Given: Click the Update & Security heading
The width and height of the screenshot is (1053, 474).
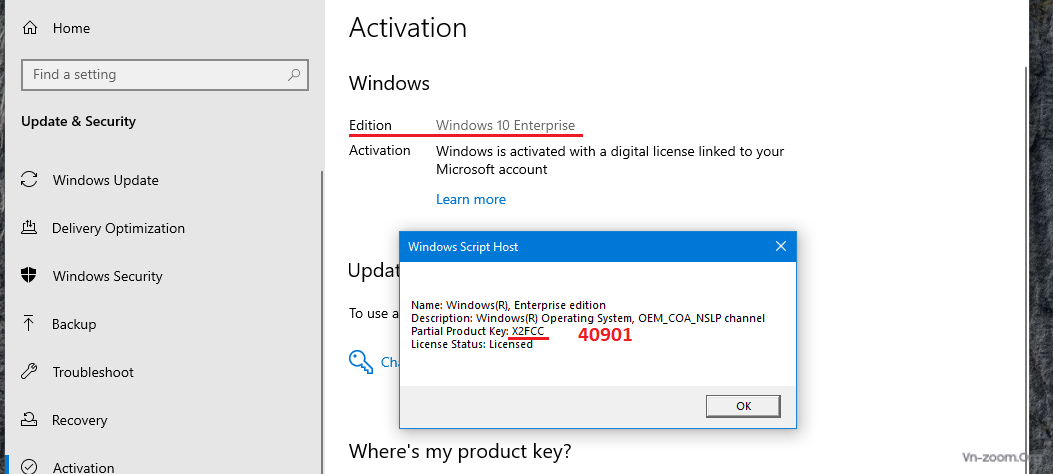Looking at the screenshot, I should coord(79,122).
